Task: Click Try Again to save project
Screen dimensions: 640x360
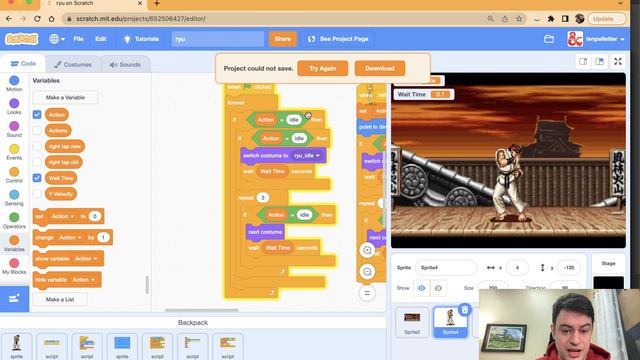Action: pos(322,68)
